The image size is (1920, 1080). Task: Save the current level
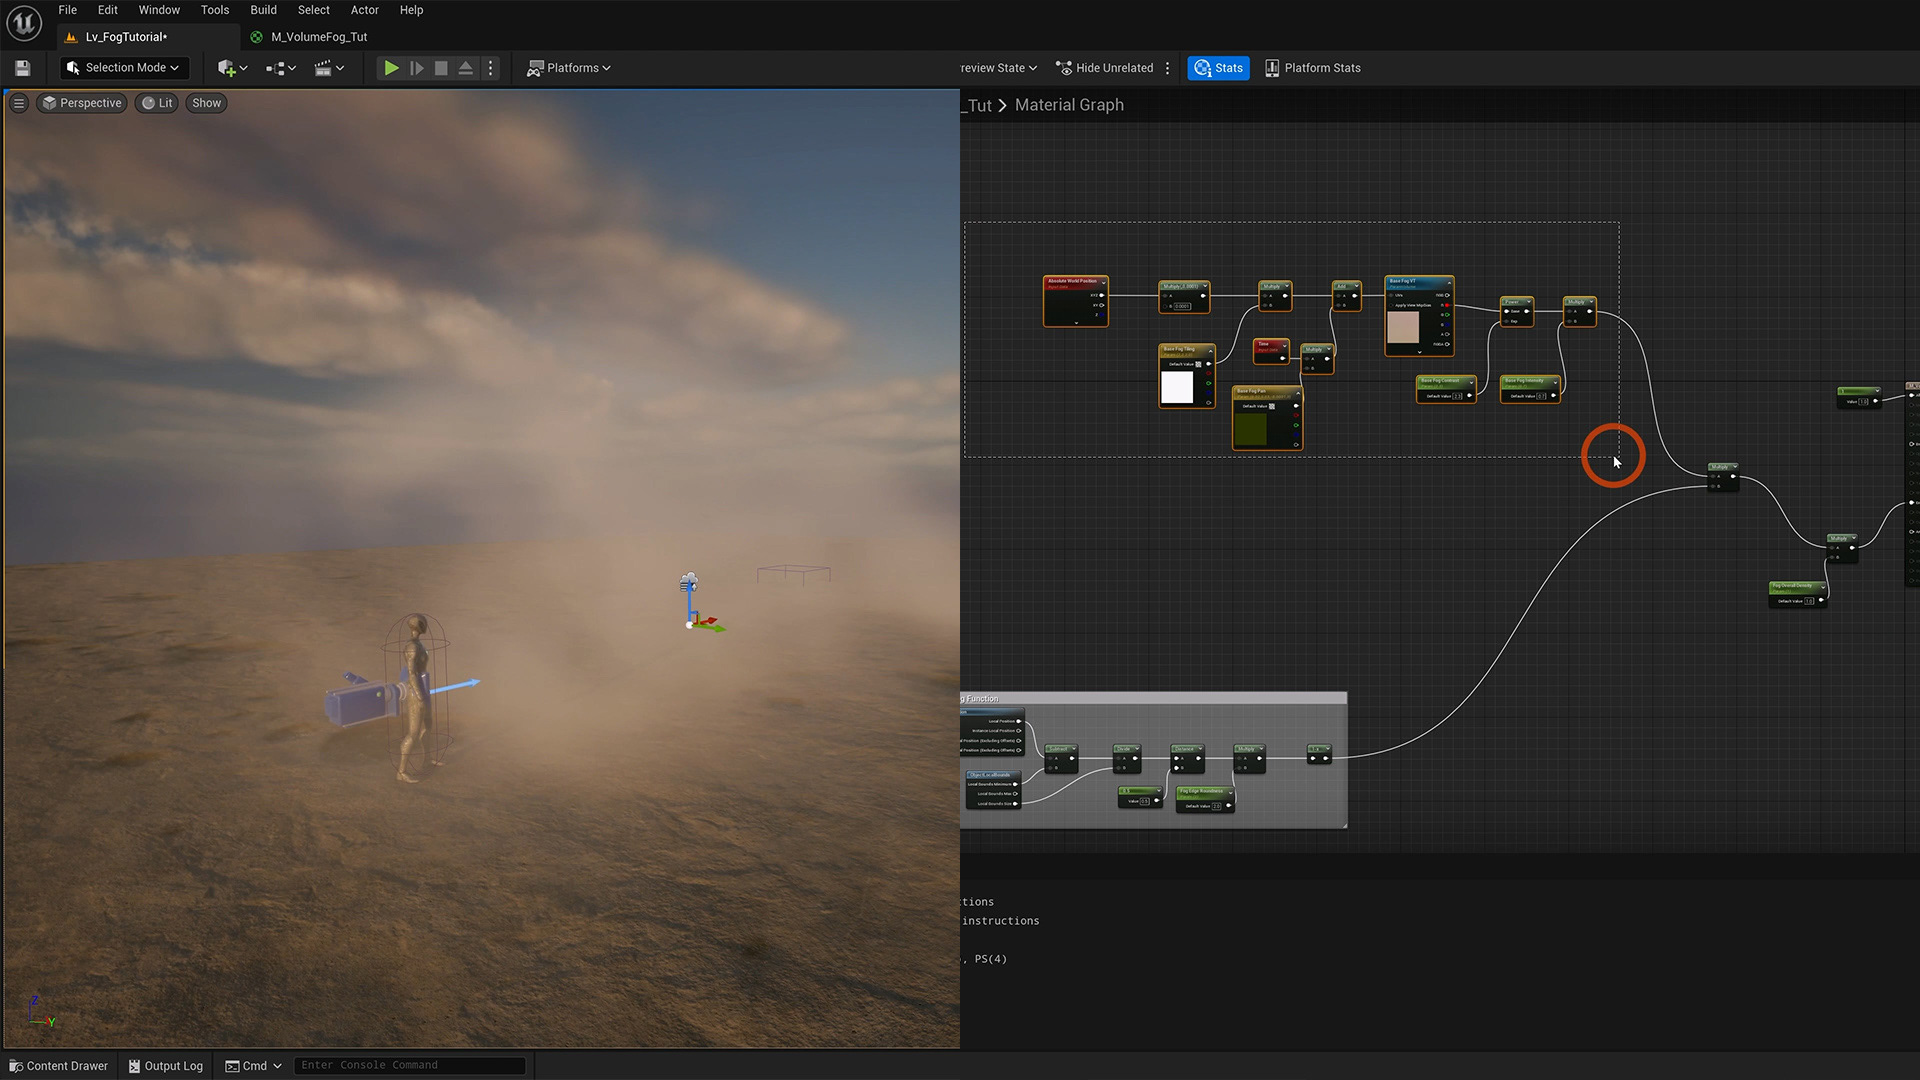pos(22,68)
